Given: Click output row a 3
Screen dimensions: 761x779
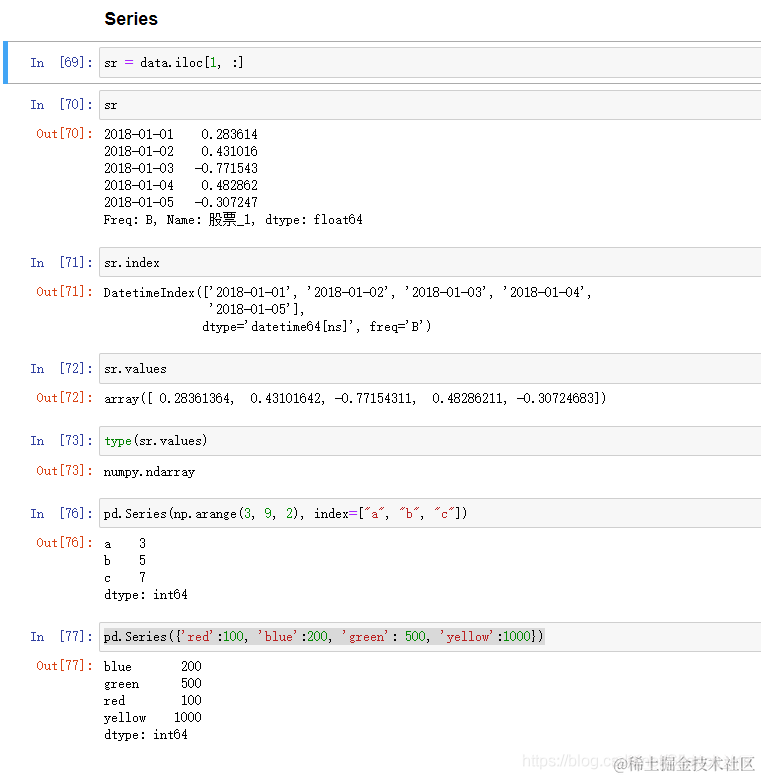Looking at the screenshot, I should tap(125, 543).
